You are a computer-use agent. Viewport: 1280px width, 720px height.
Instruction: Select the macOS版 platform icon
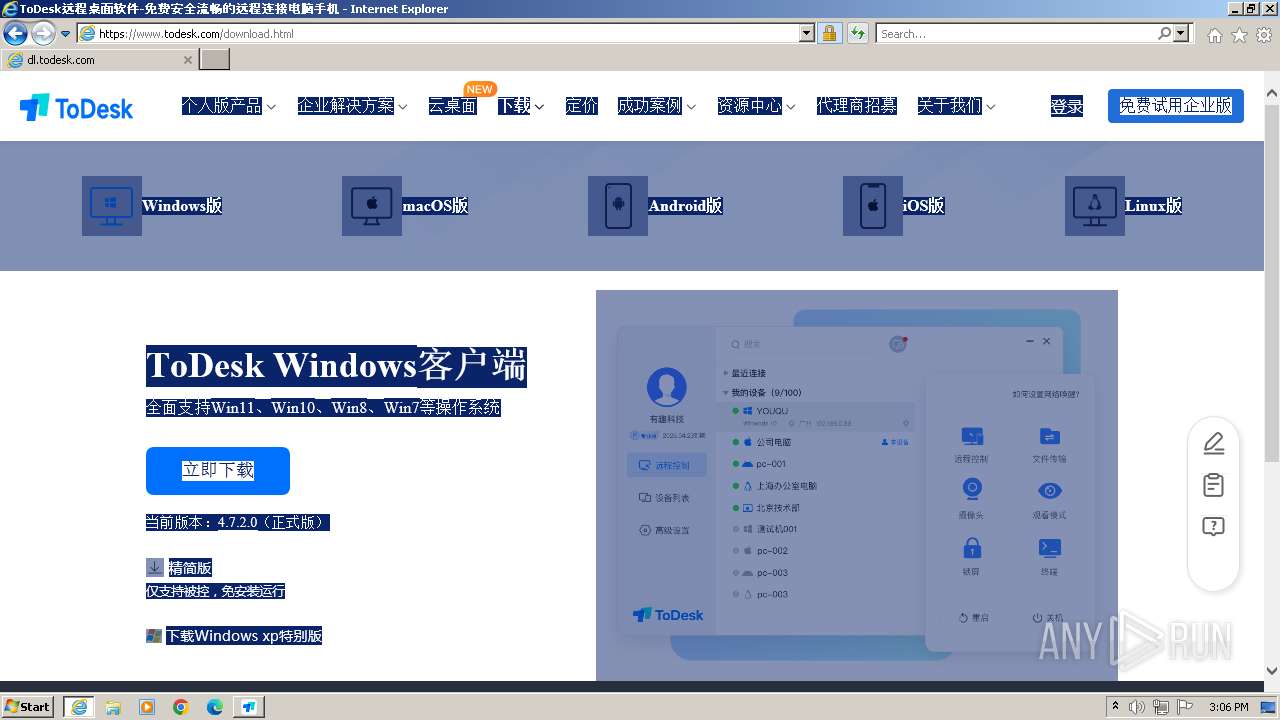(372, 206)
